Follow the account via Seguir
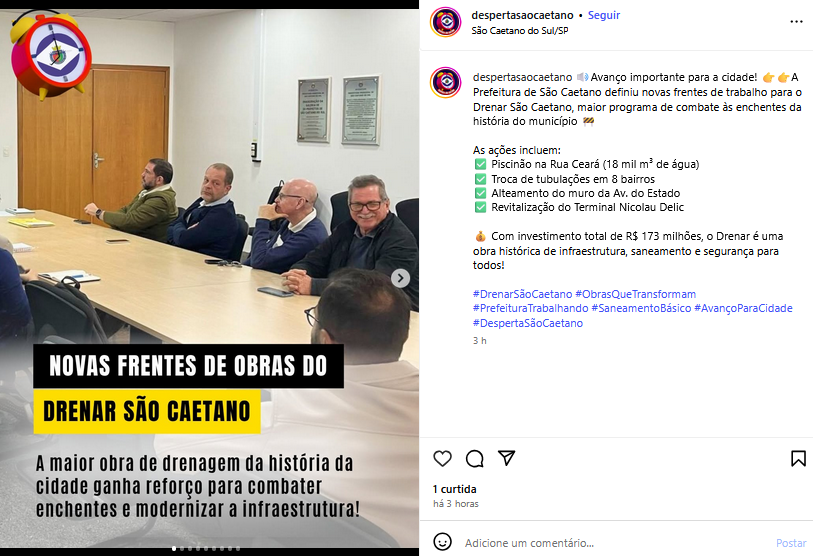Viewport: 813px width, 556px height. [x=604, y=15]
